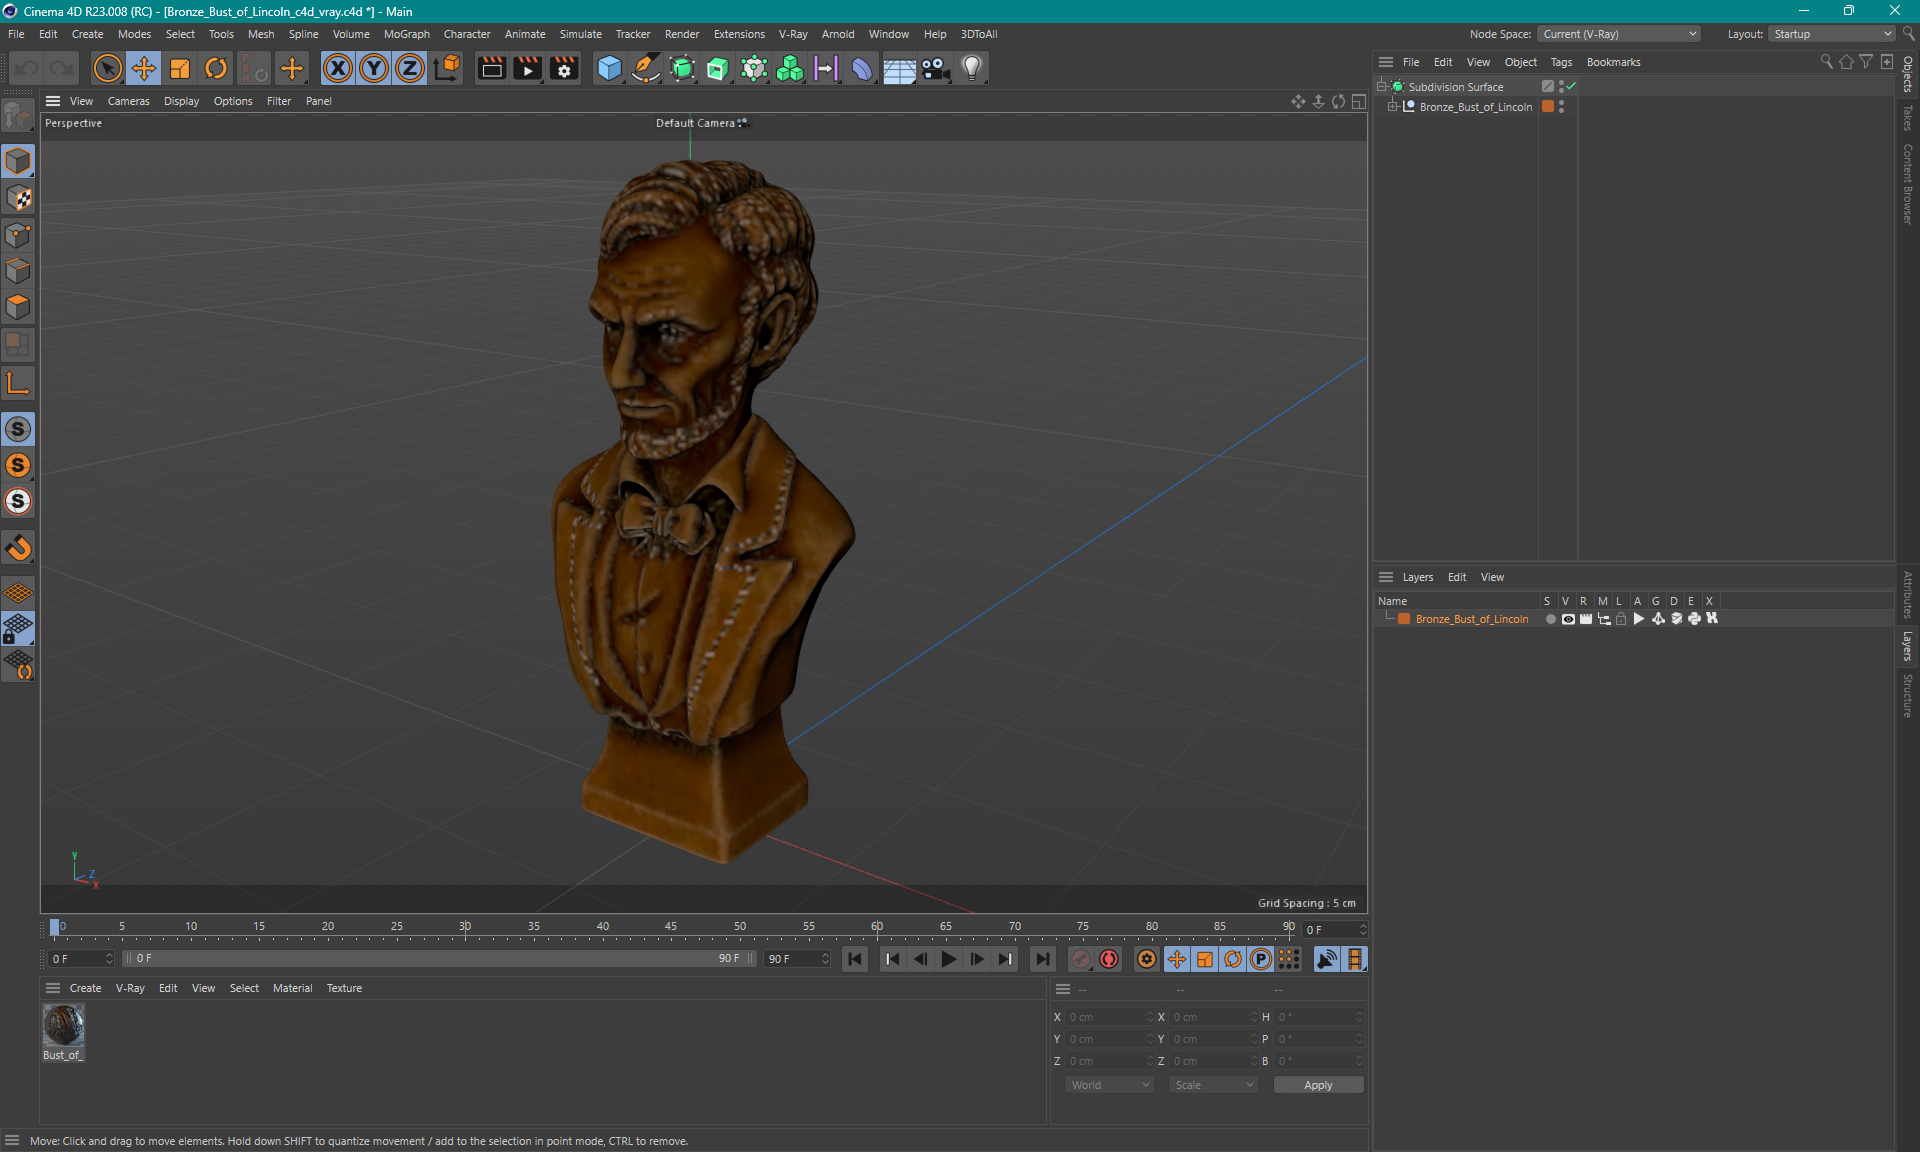Go to end of animation

(1043, 959)
